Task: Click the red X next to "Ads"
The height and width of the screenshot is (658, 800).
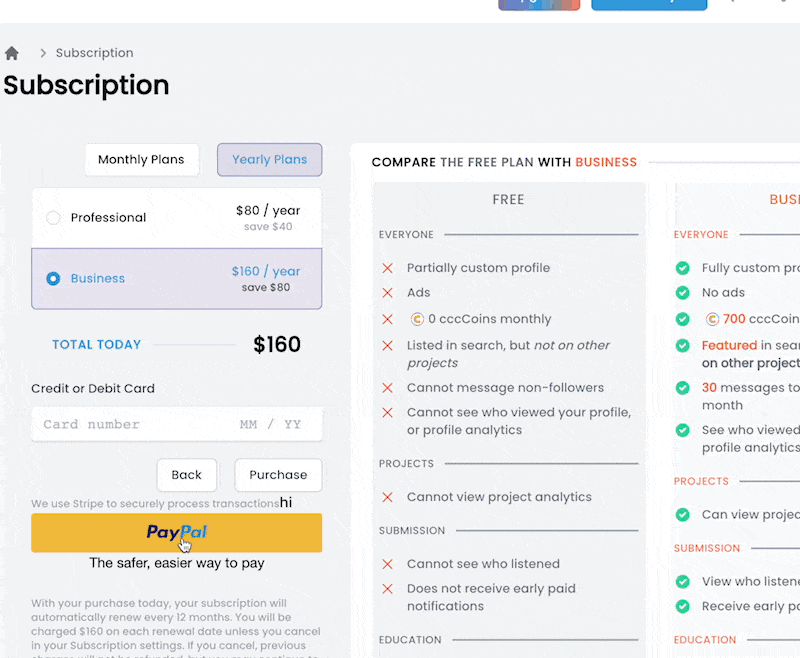Action: [388, 293]
